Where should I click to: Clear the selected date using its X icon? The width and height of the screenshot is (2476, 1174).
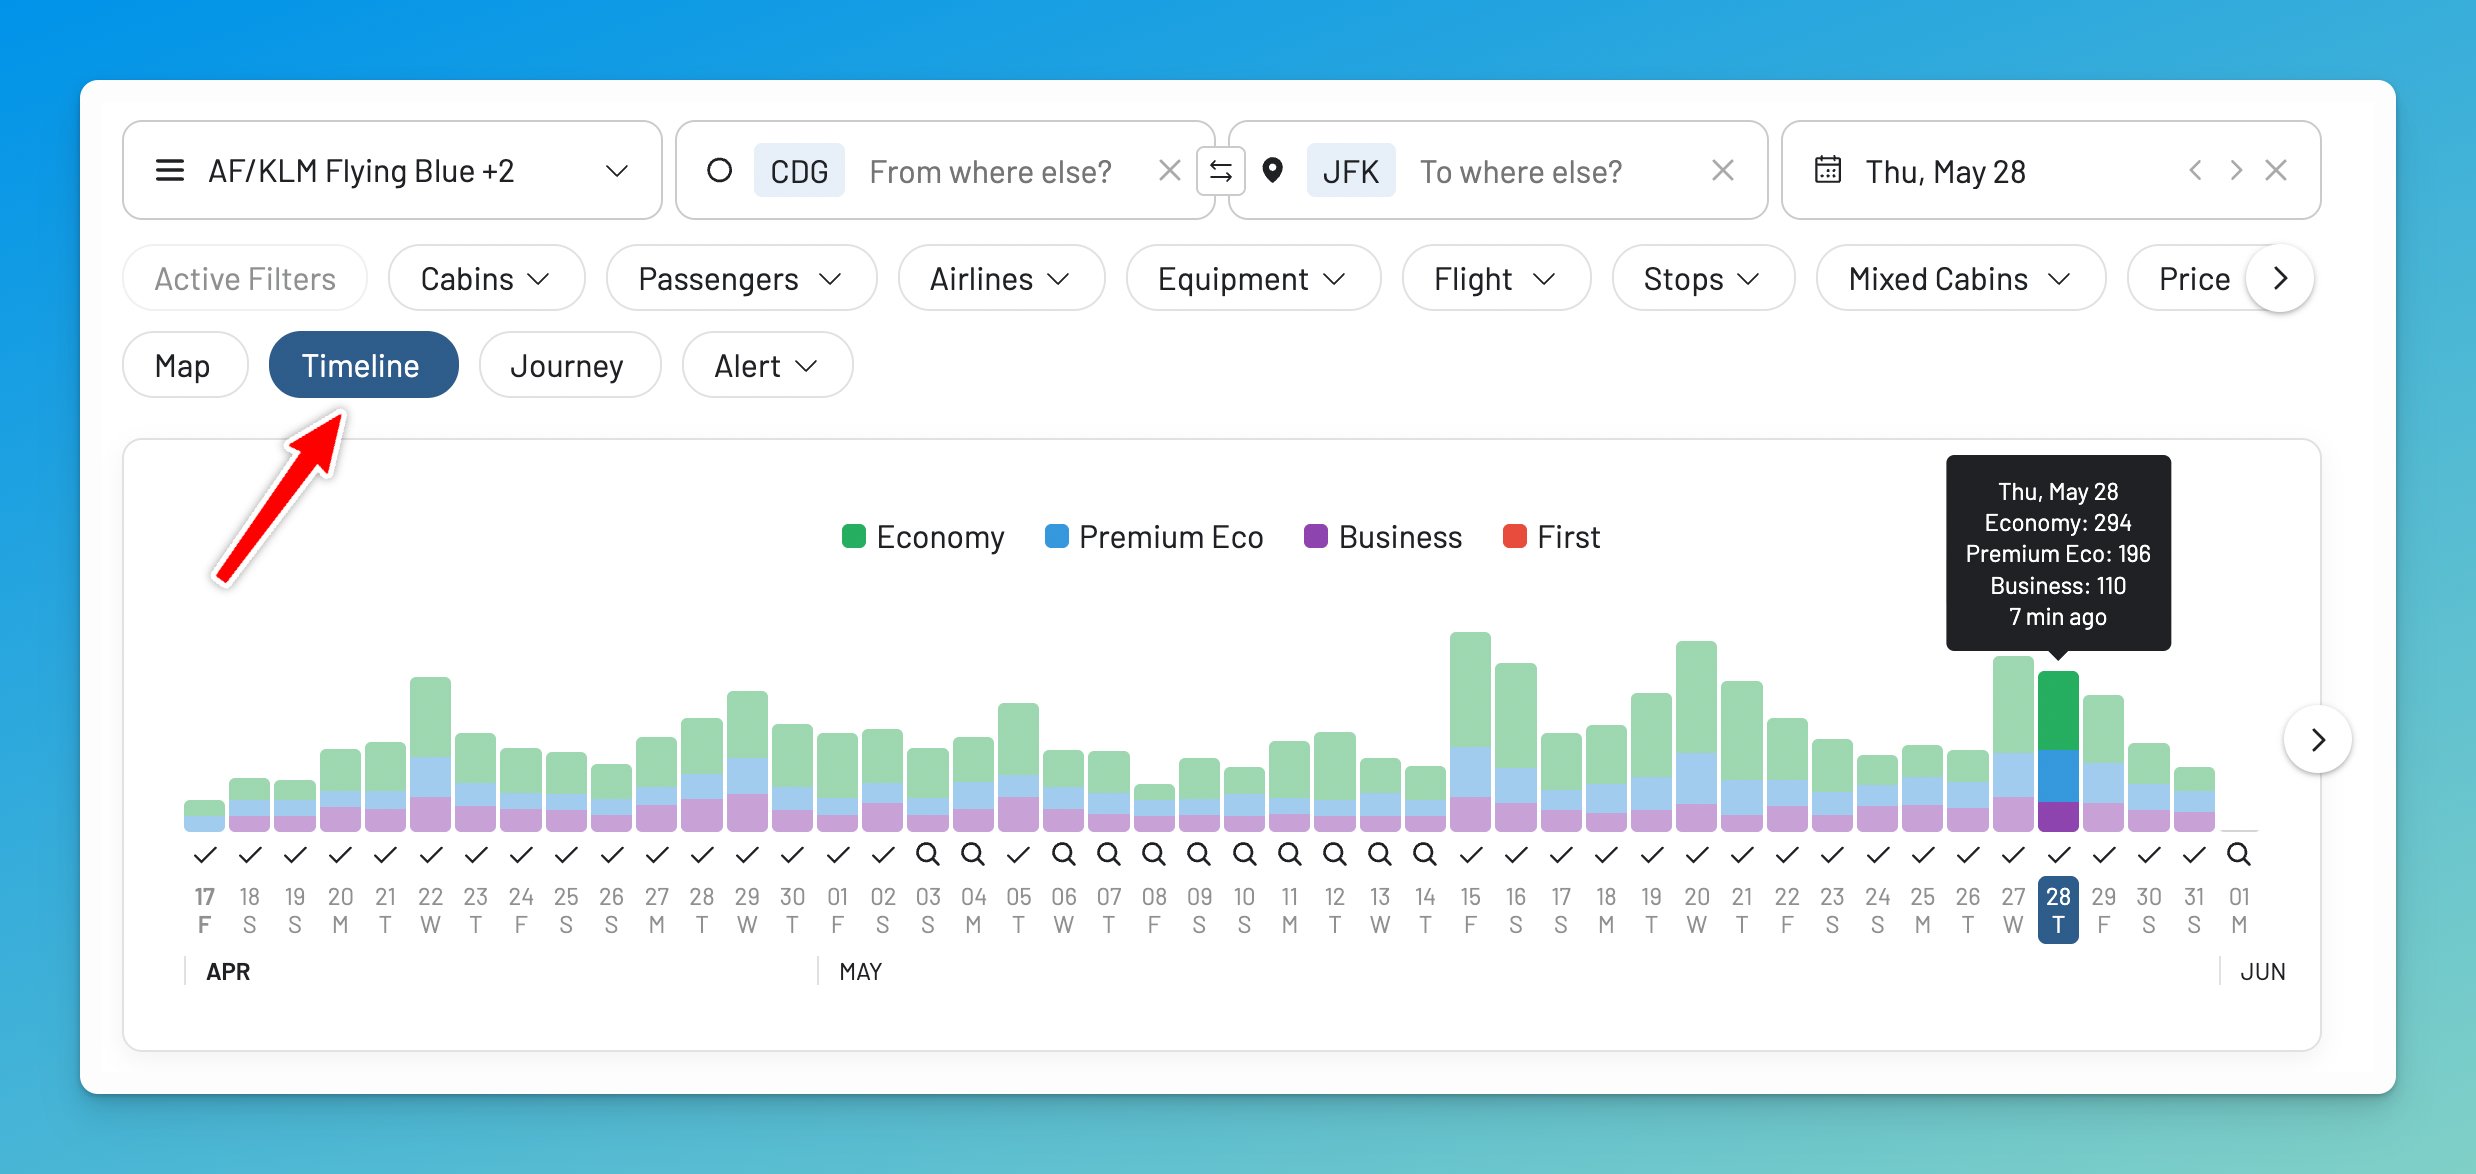pyautogui.click(x=2277, y=170)
